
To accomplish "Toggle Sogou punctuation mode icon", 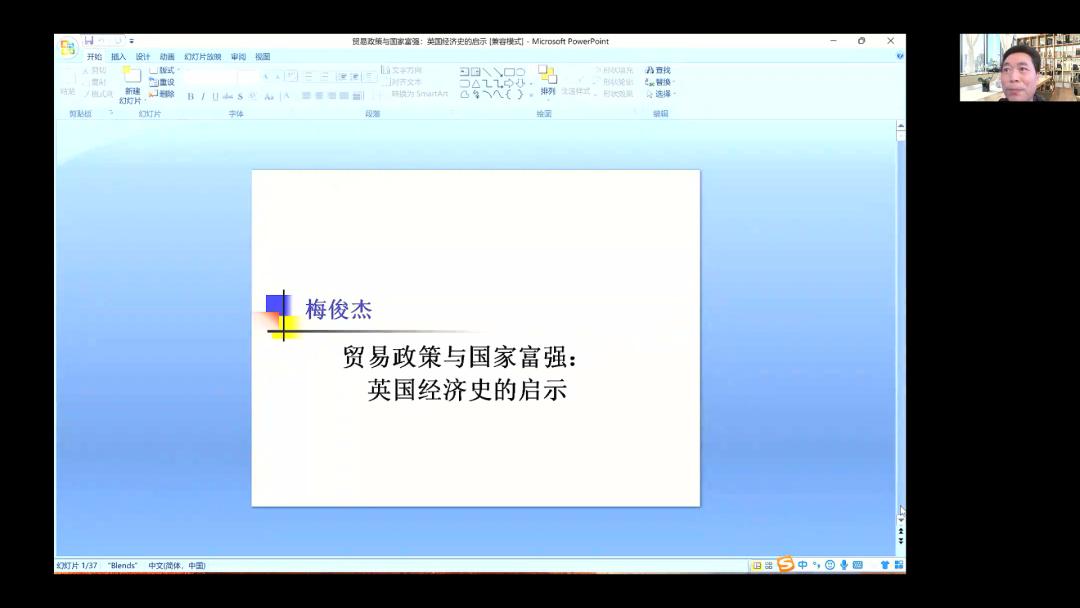I will pos(816,565).
